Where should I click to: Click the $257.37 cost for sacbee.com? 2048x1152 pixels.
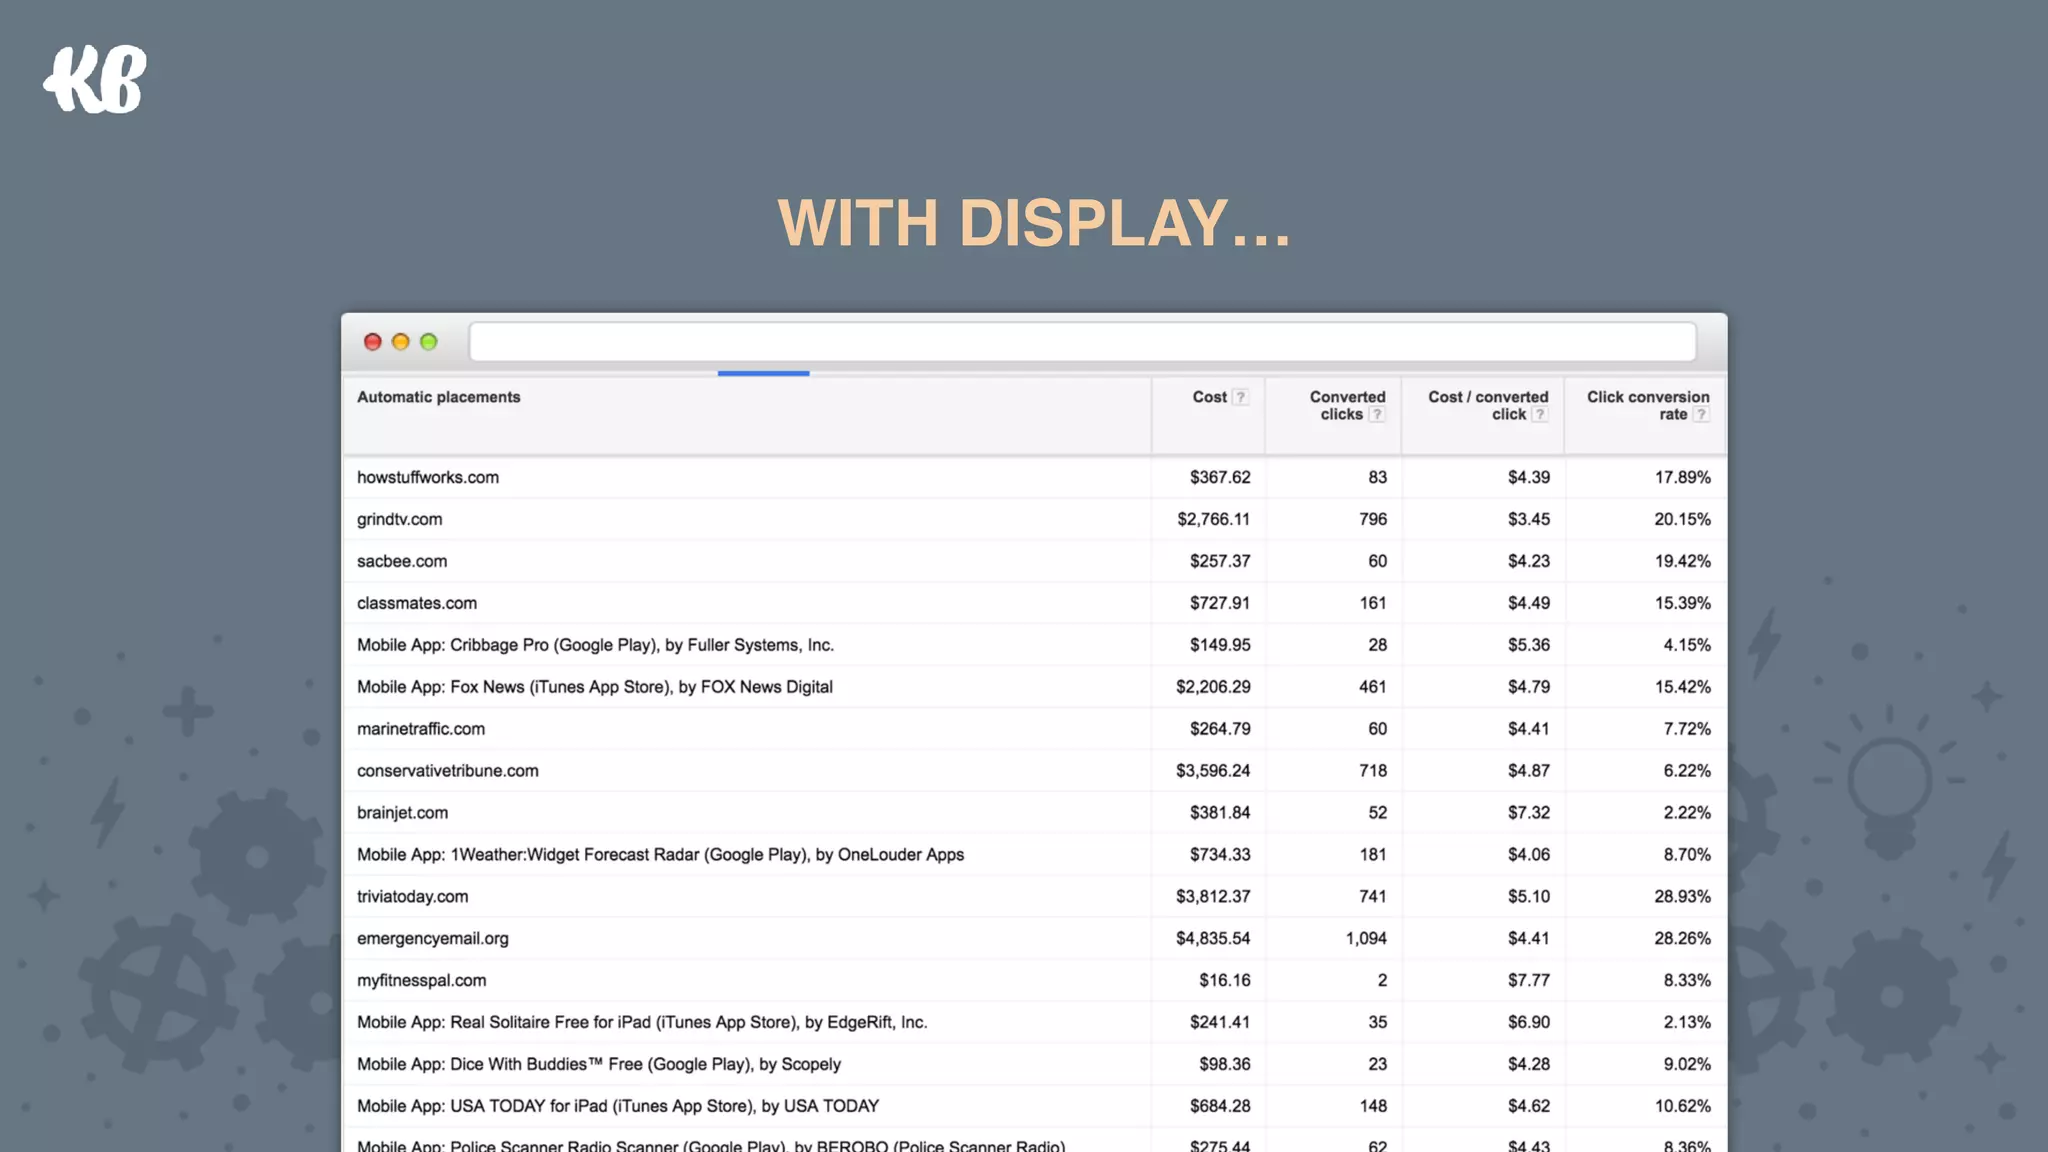1220,561
